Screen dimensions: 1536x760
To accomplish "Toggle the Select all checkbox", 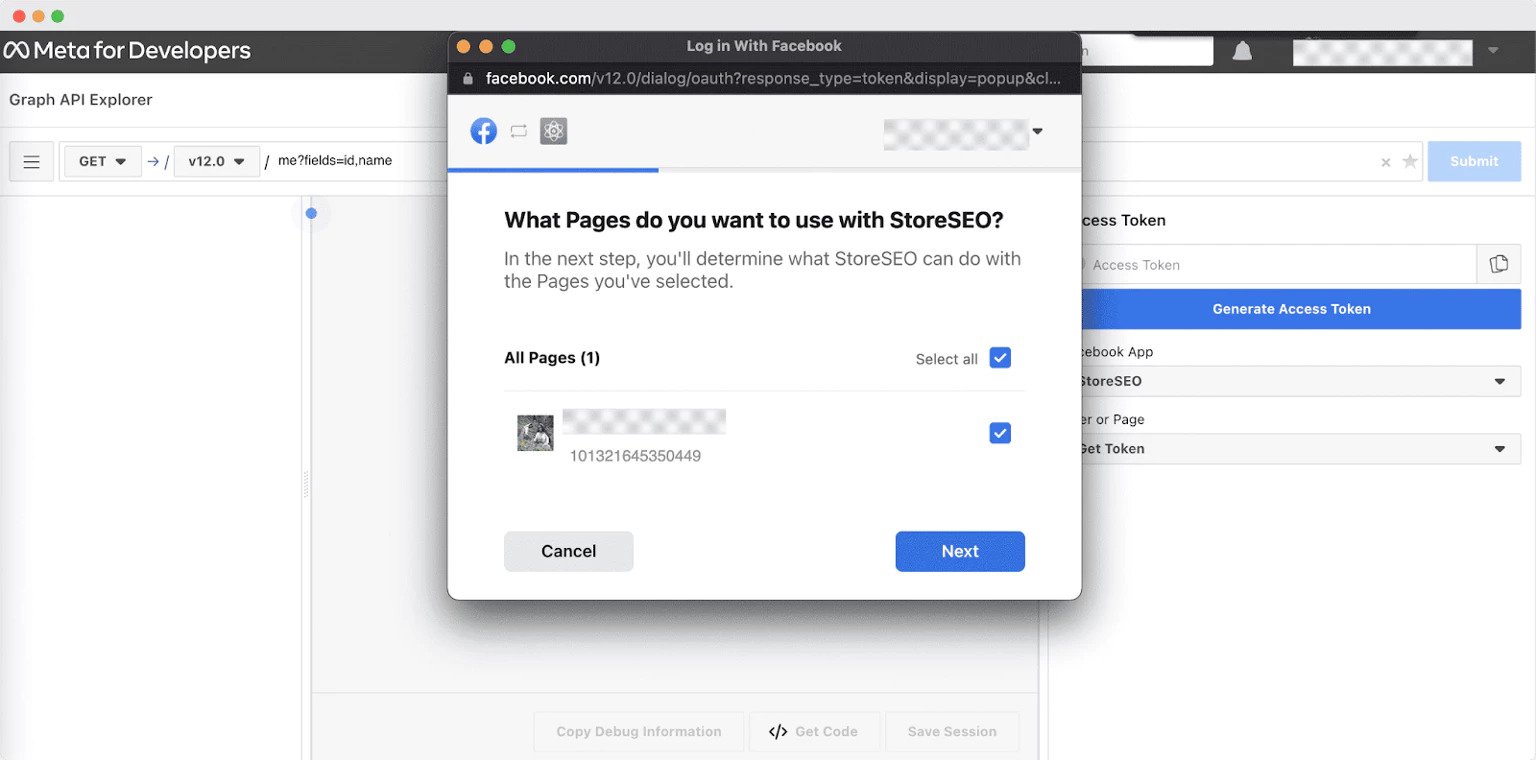I will click(1000, 358).
